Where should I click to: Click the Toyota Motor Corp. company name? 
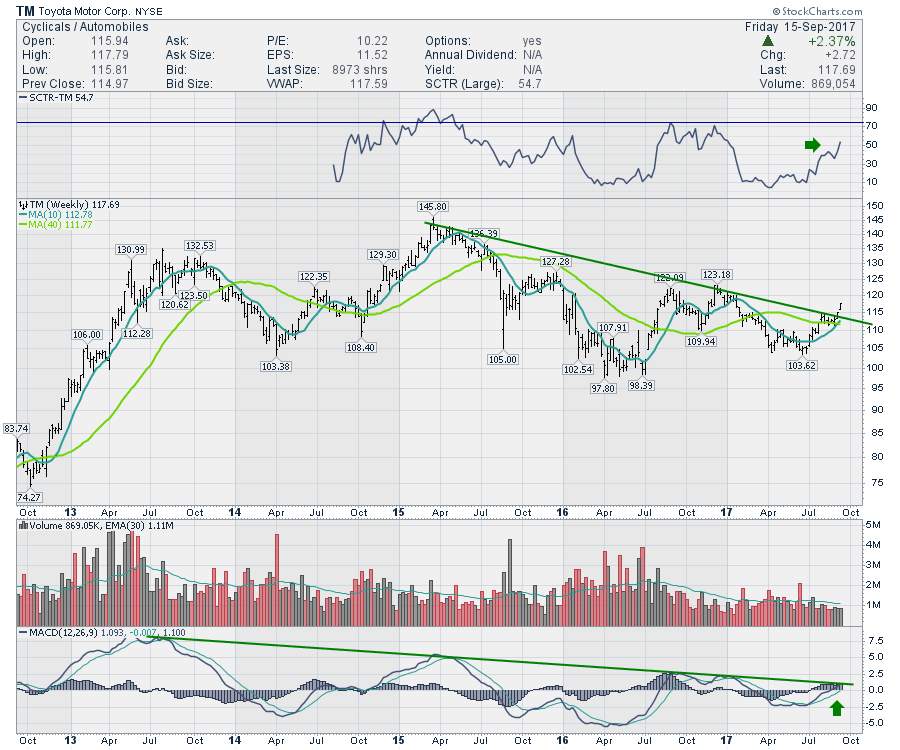click(84, 11)
